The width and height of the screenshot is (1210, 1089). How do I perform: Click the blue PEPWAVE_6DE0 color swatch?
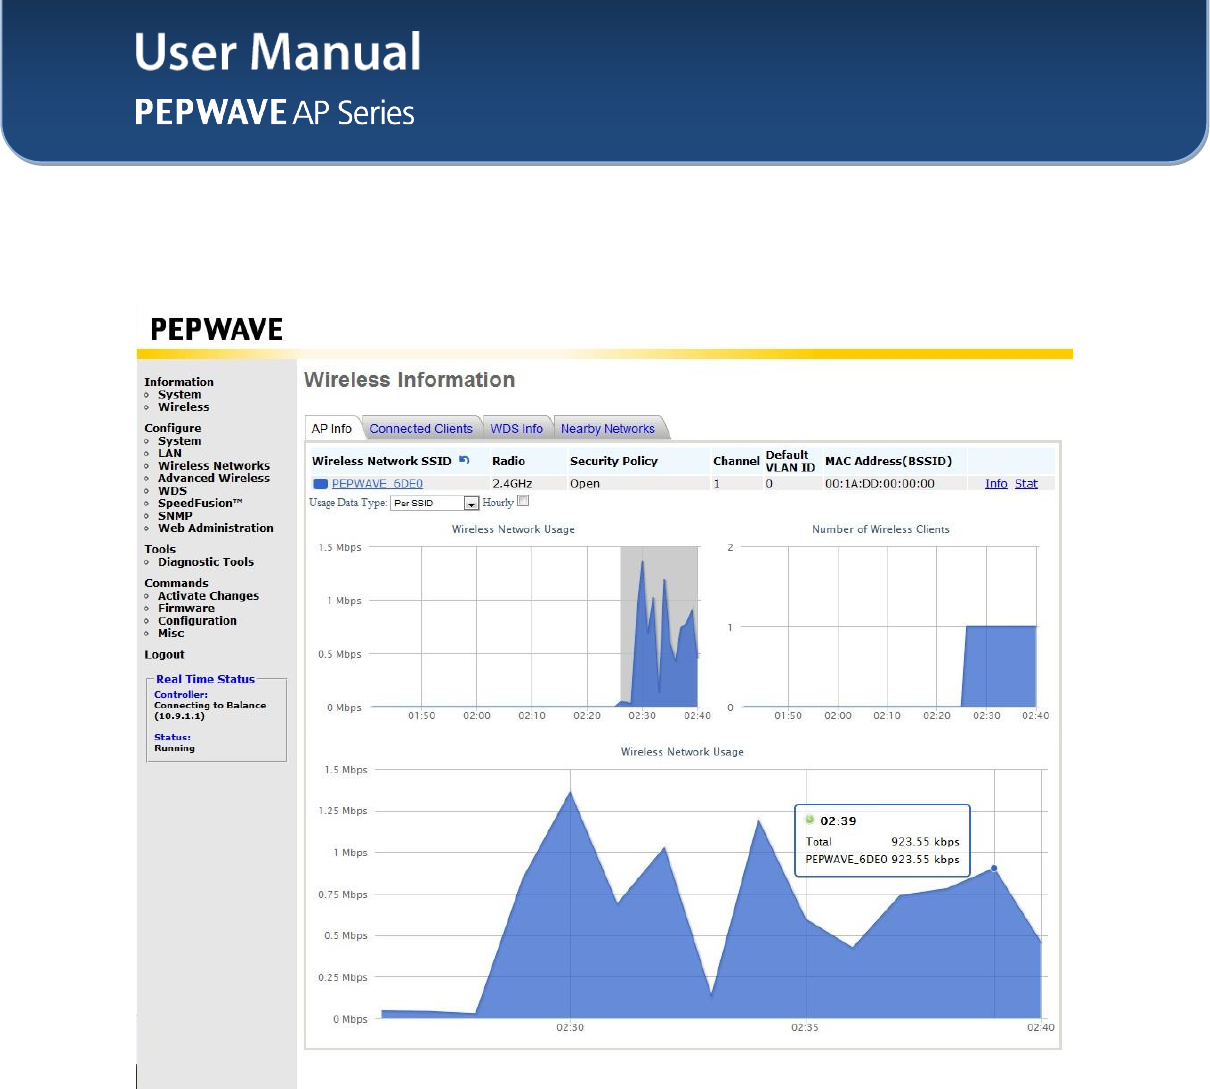(320, 484)
